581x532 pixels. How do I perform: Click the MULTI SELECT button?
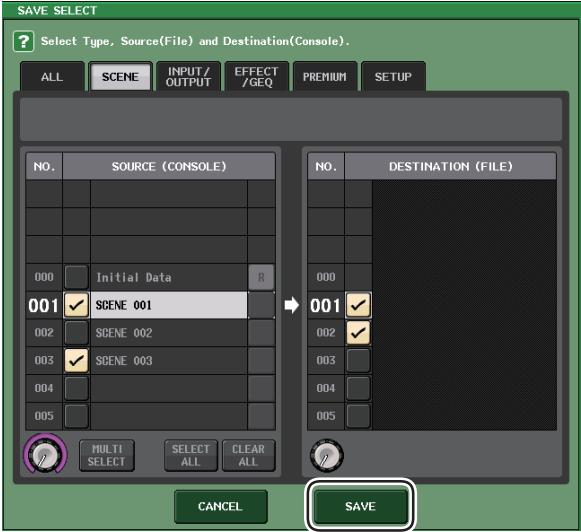pos(107,455)
